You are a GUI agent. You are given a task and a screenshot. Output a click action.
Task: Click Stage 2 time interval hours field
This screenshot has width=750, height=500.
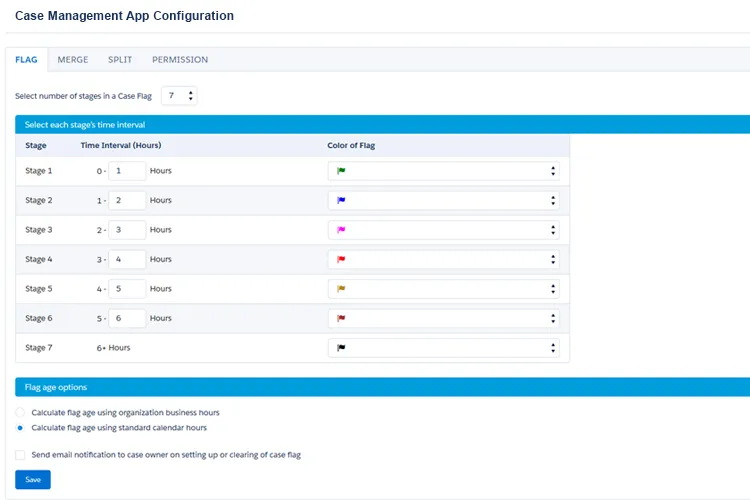pyautogui.click(x=127, y=200)
